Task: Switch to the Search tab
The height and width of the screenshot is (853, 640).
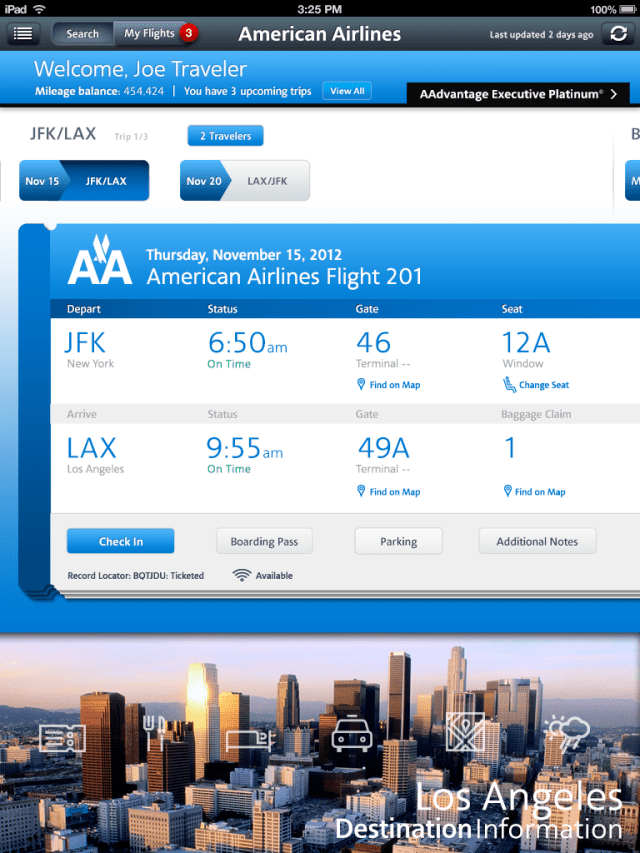Action: (82, 34)
